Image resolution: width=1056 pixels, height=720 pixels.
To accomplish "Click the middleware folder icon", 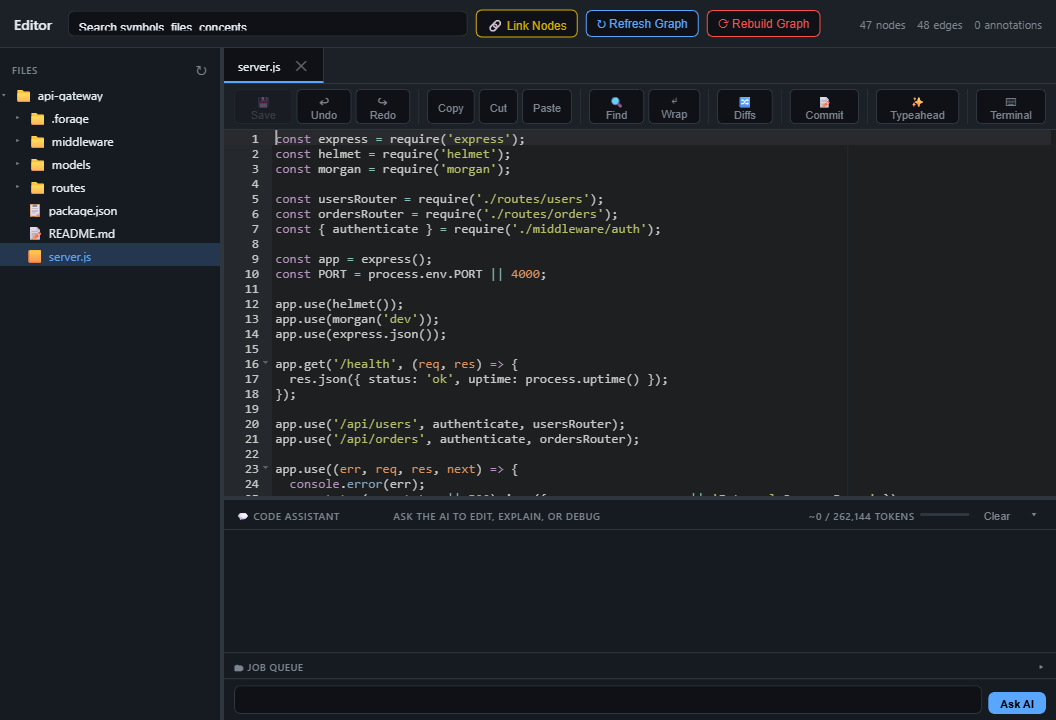I will [38, 141].
